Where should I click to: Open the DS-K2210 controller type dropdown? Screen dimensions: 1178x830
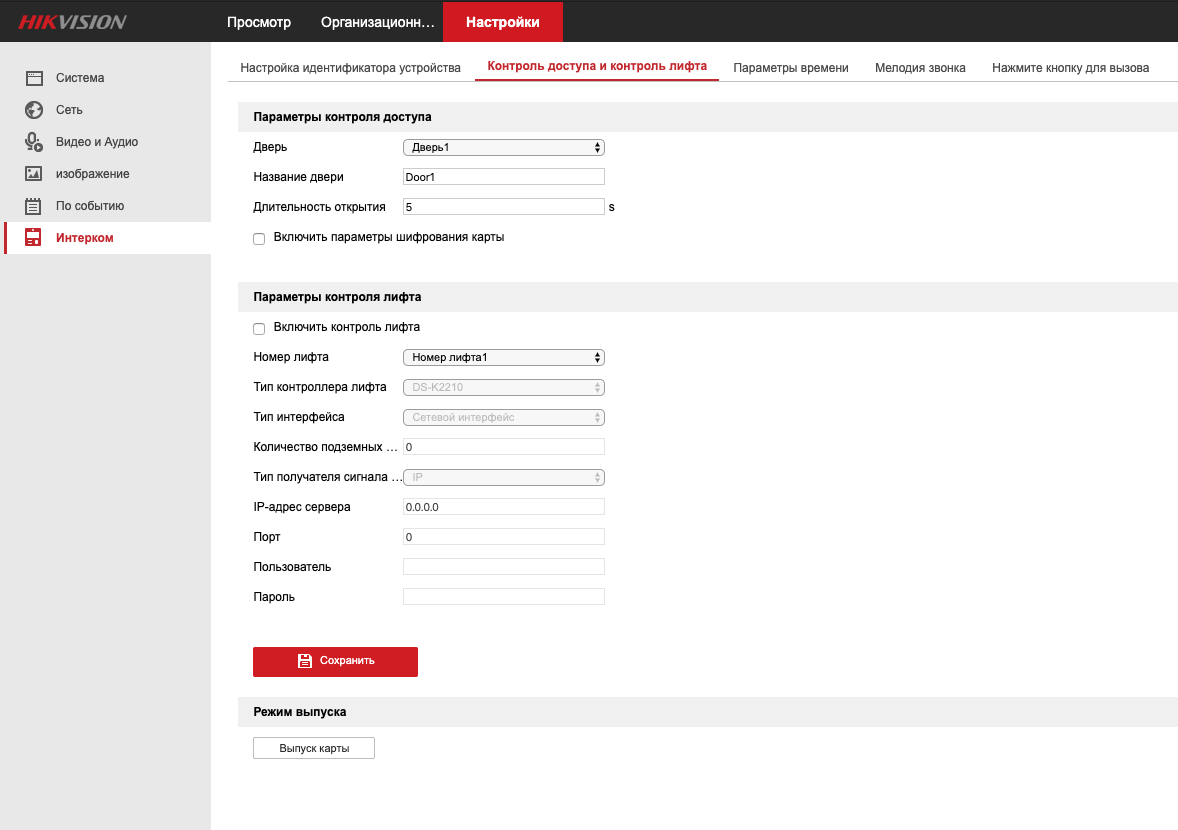point(503,387)
